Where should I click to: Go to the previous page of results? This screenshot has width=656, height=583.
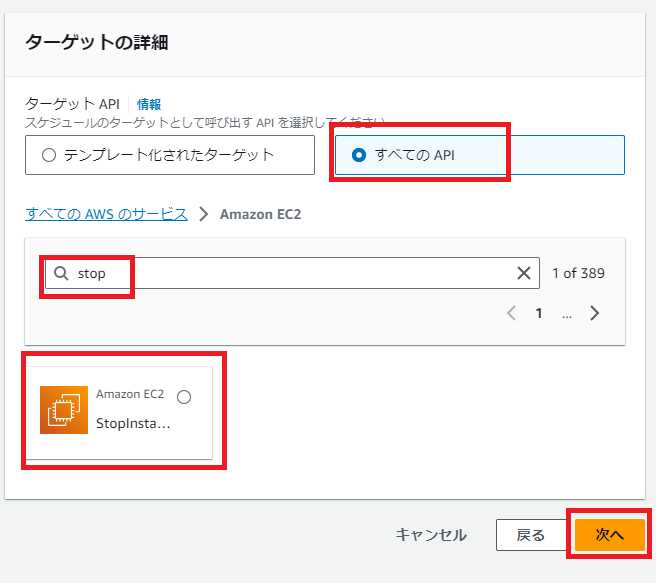[511, 313]
